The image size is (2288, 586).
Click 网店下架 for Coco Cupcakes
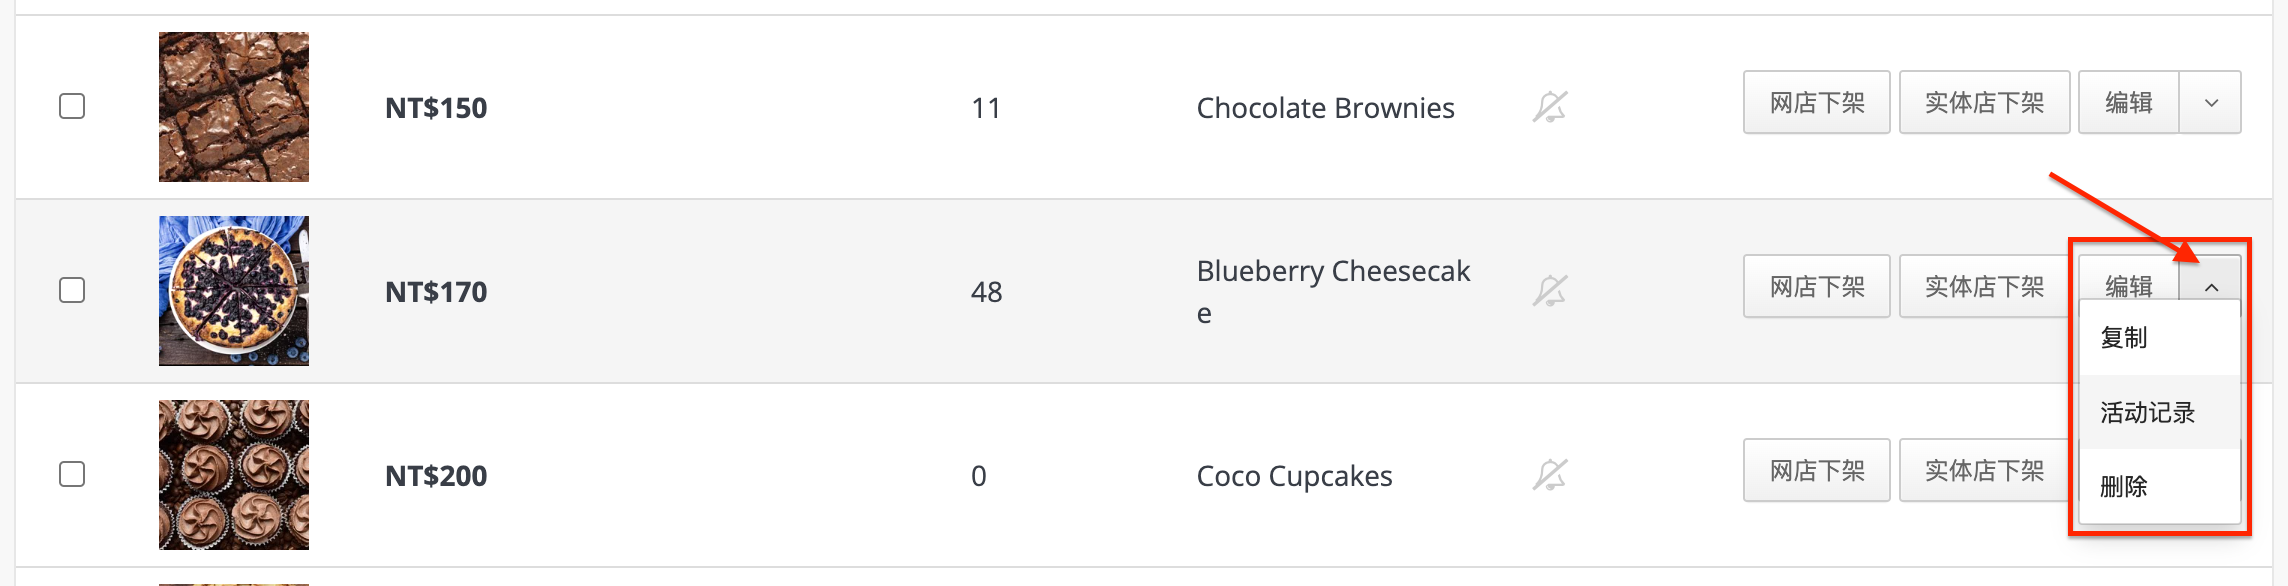(x=1817, y=470)
